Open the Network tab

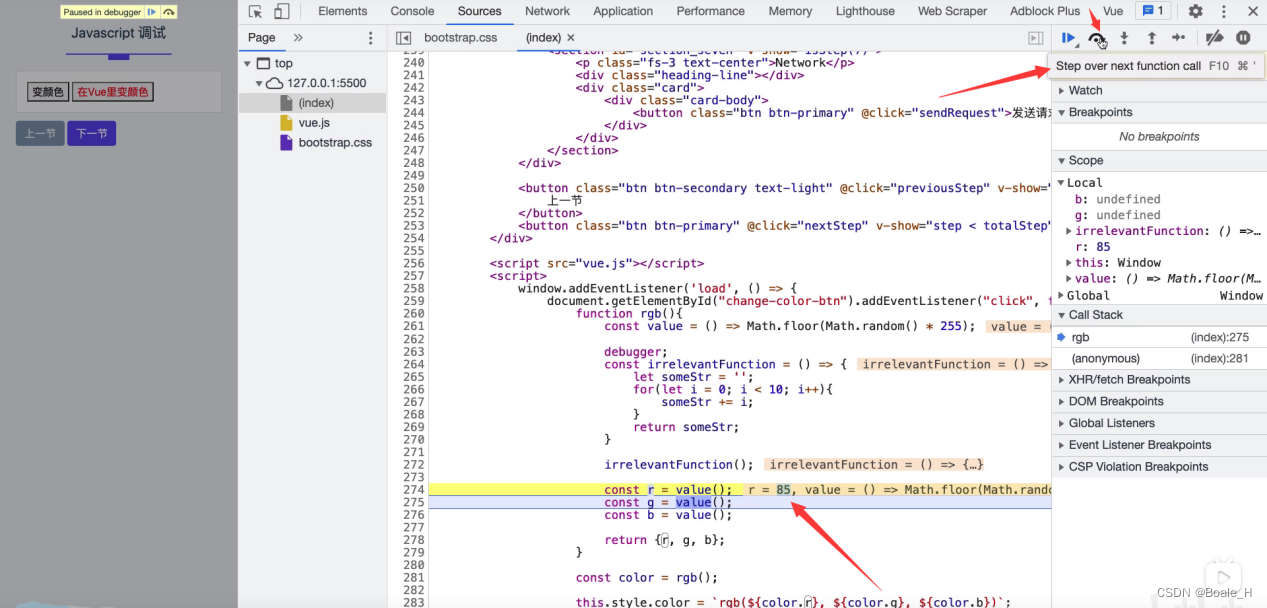tap(547, 11)
